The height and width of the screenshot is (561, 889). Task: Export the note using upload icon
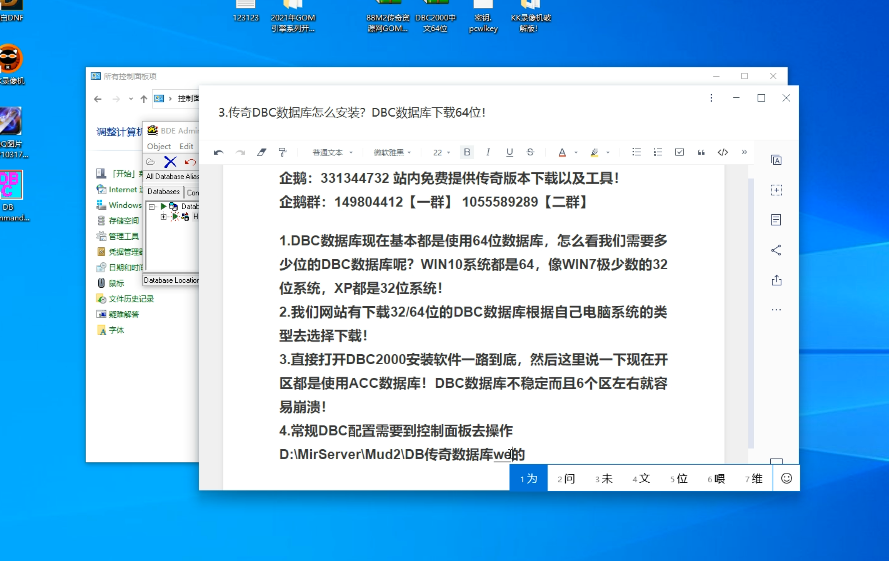pos(776,280)
